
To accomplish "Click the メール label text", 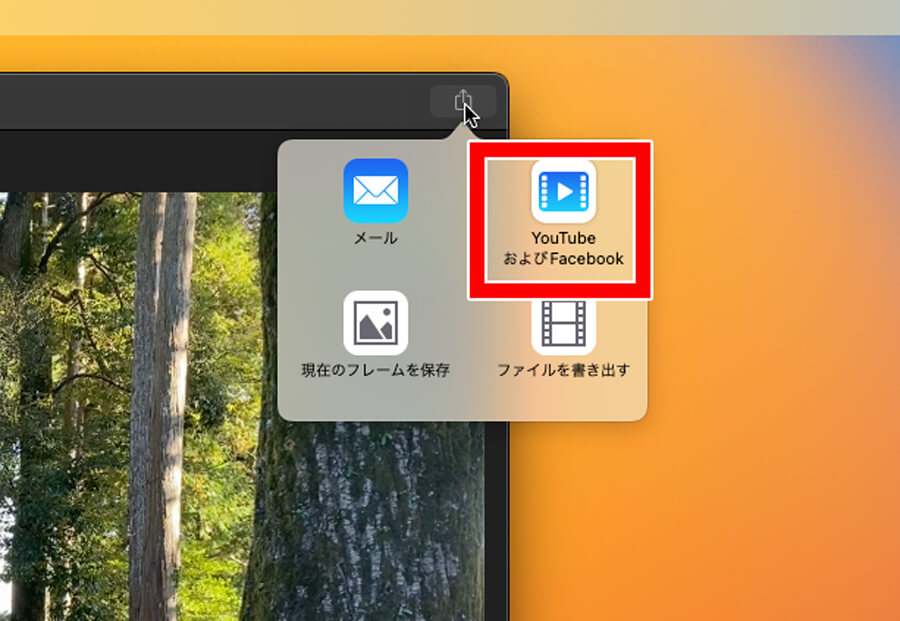I will pyautogui.click(x=376, y=238).
